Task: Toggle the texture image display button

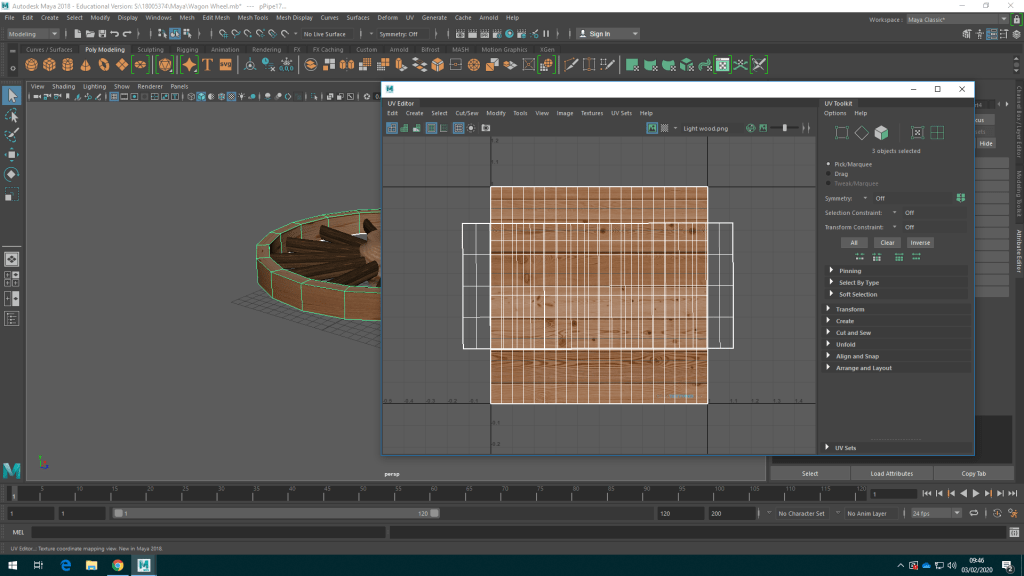Action: coord(652,128)
